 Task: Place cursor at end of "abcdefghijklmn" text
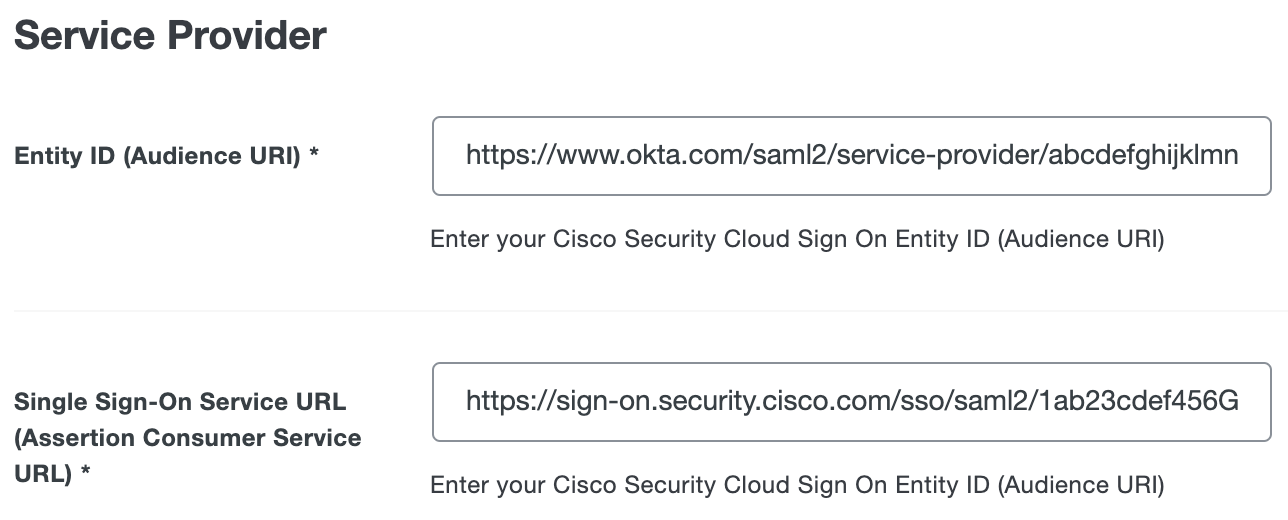(x=1239, y=156)
